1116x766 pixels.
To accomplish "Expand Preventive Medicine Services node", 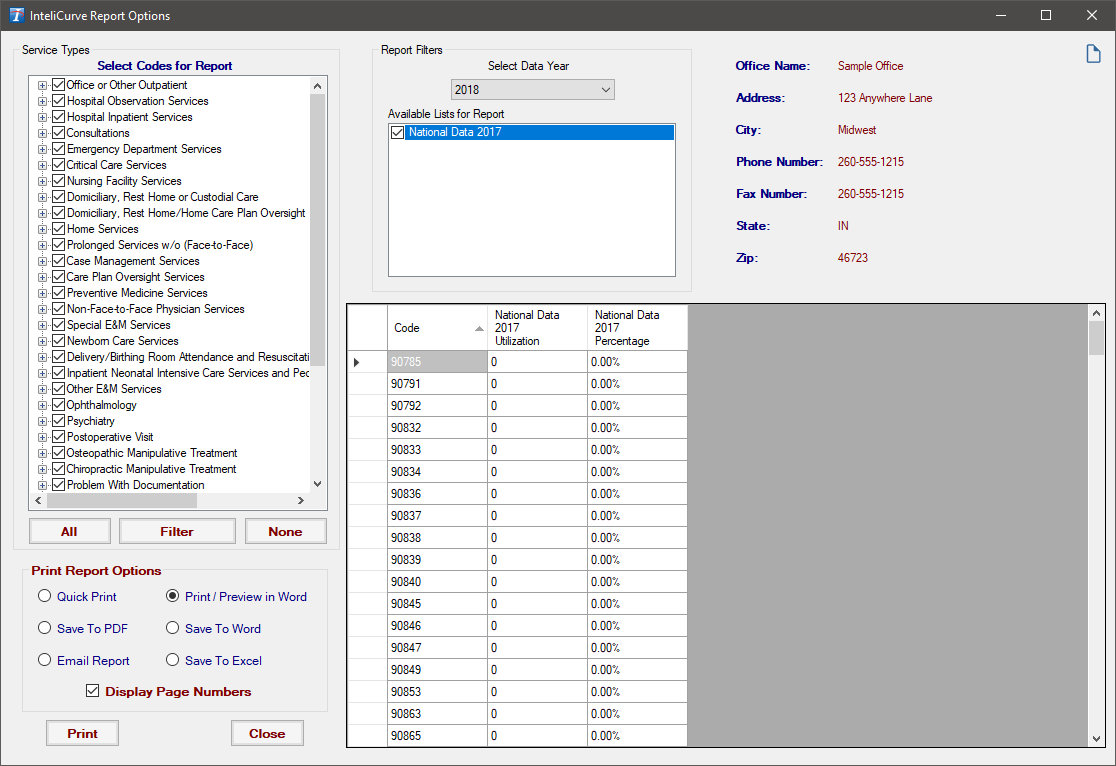I will (x=43, y=293).
